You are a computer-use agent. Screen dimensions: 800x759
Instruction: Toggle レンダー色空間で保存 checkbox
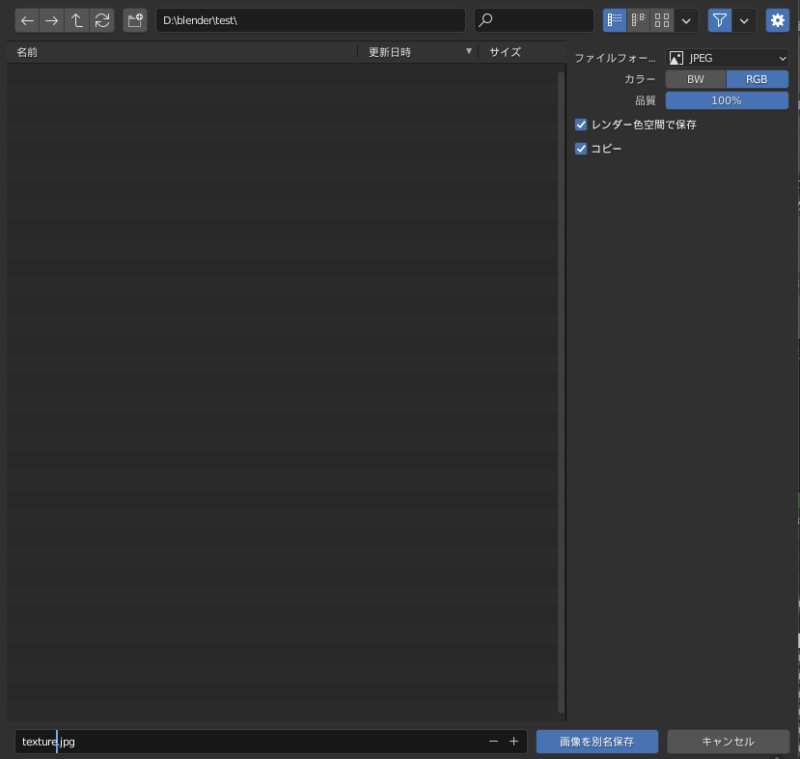(581, 124)
